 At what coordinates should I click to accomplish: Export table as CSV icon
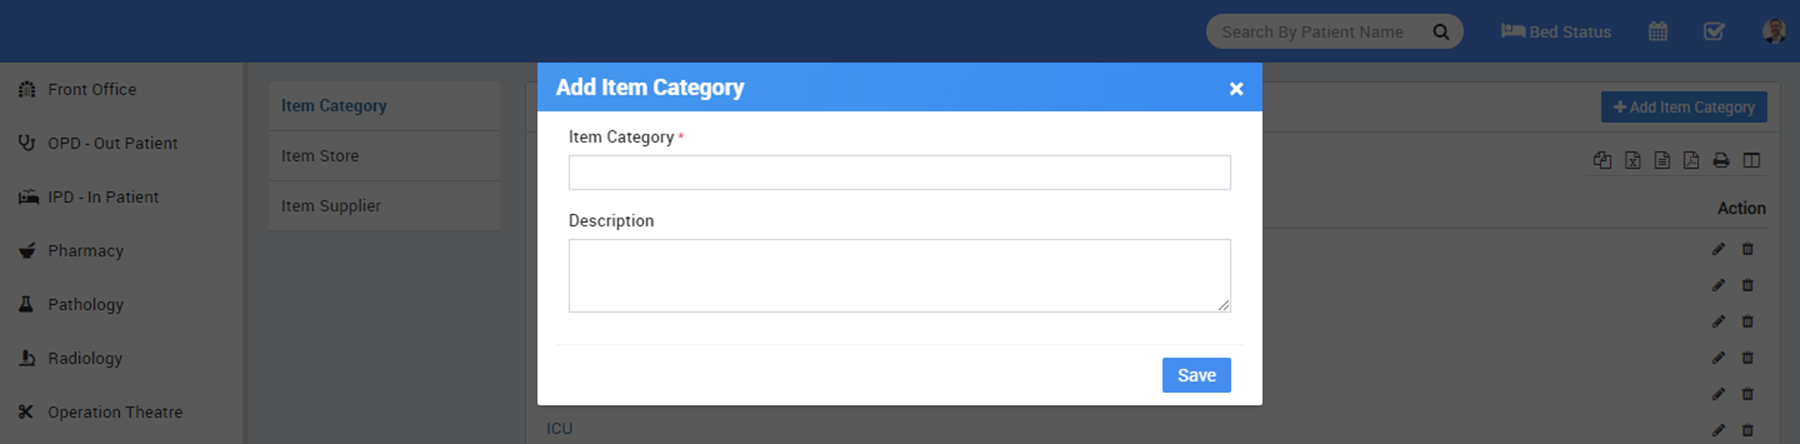(1662, 160)
